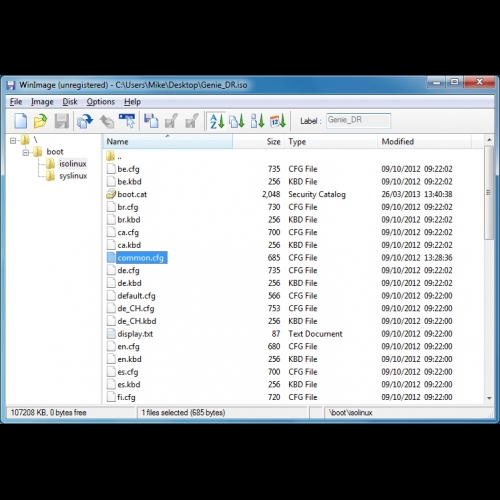Click inside the Label text field
500x500 pixels.
coord(358,120)
